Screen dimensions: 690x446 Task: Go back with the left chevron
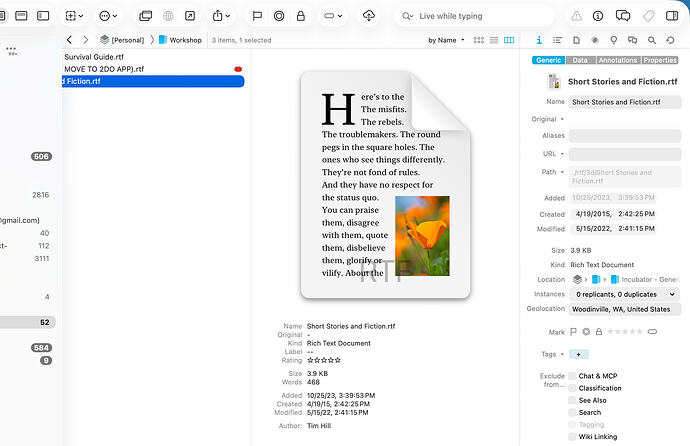69,40
